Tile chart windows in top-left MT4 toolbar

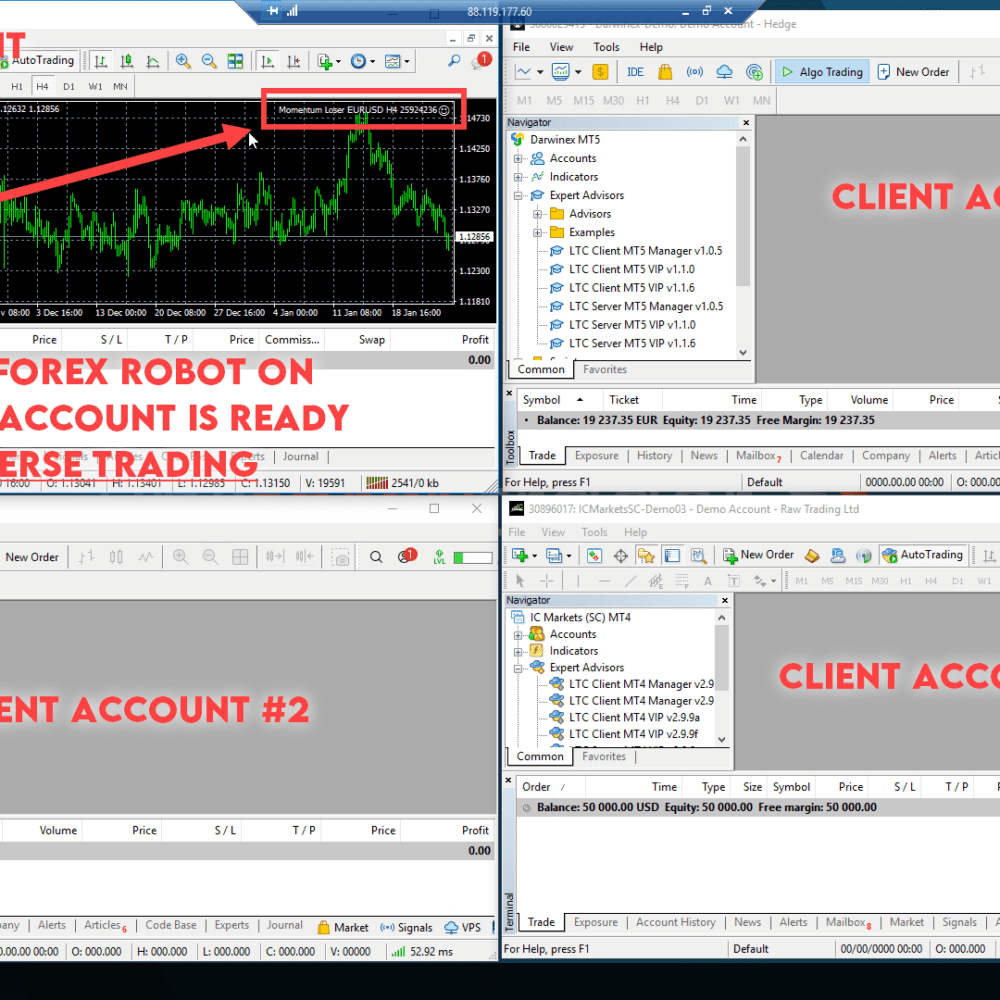point(235,61)
